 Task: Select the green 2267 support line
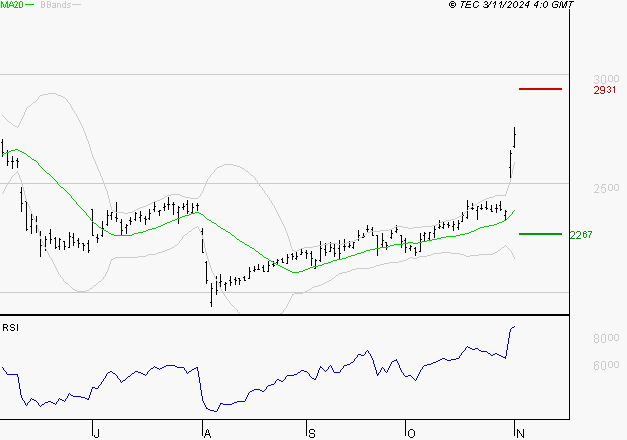pyautogui.click(x=540, y=234)
